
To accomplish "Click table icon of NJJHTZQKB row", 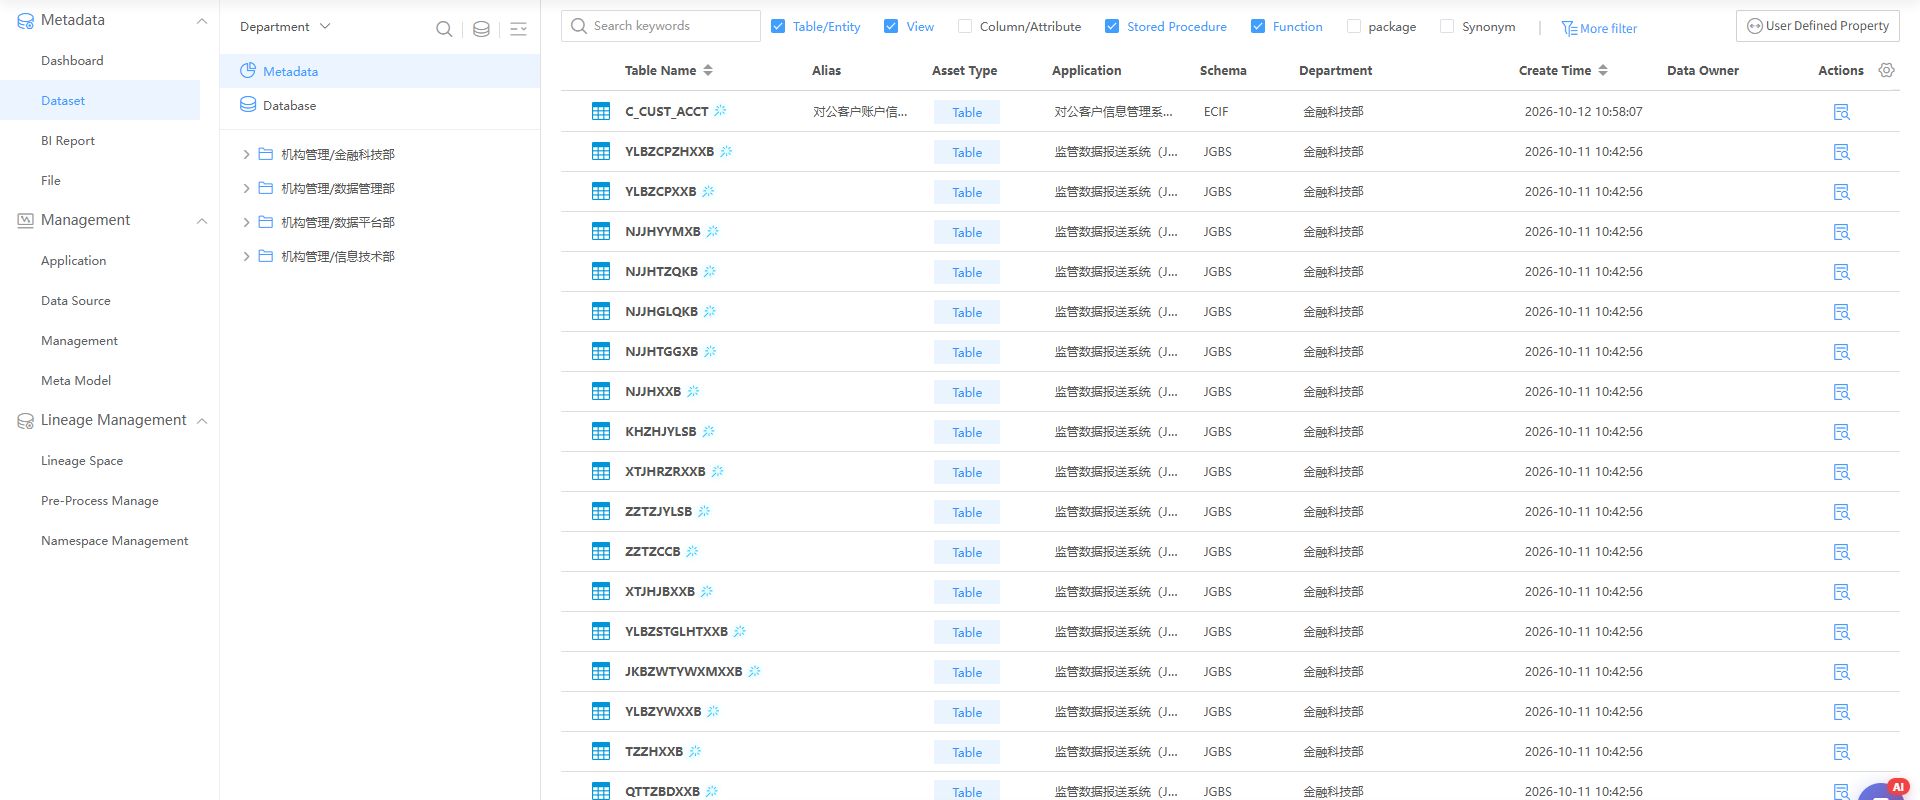I will tap(601, 271).
